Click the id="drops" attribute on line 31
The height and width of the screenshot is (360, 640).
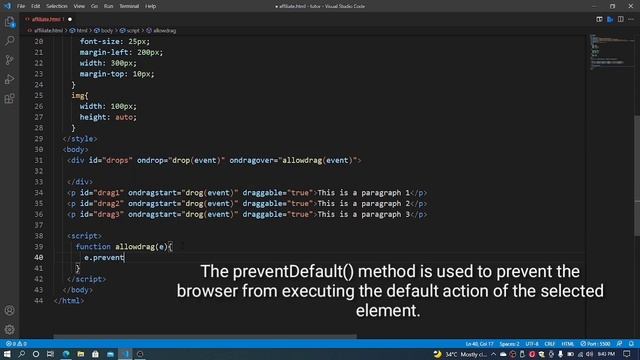(111, 160)
